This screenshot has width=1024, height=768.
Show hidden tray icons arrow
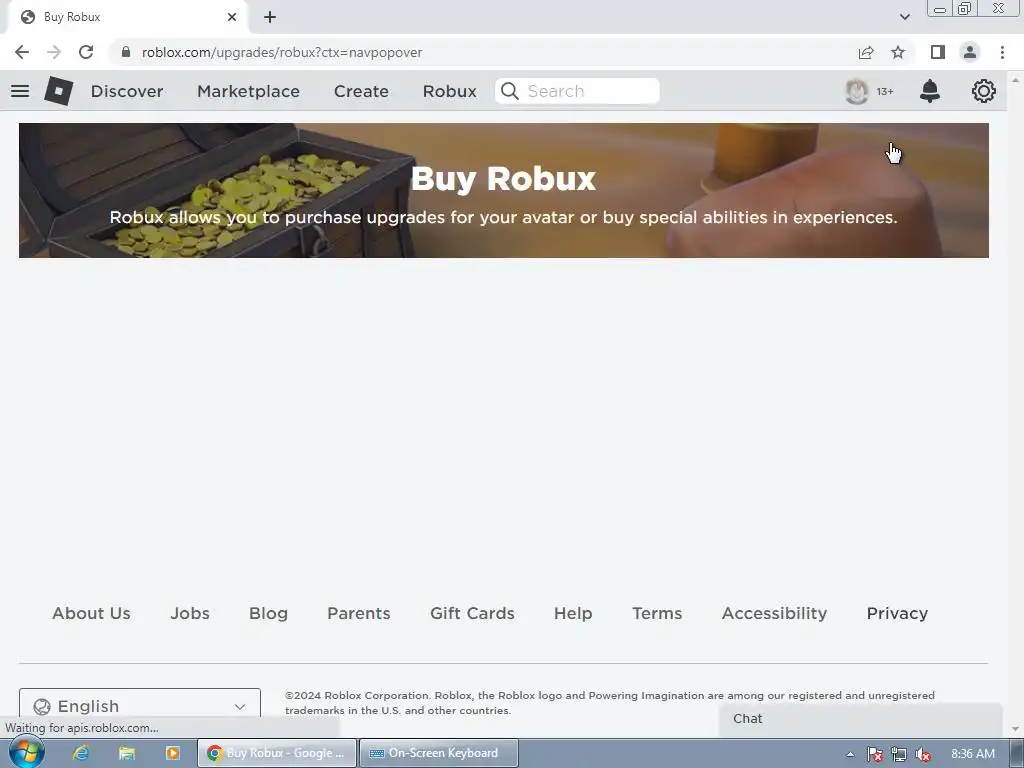[x=850, y=754]
